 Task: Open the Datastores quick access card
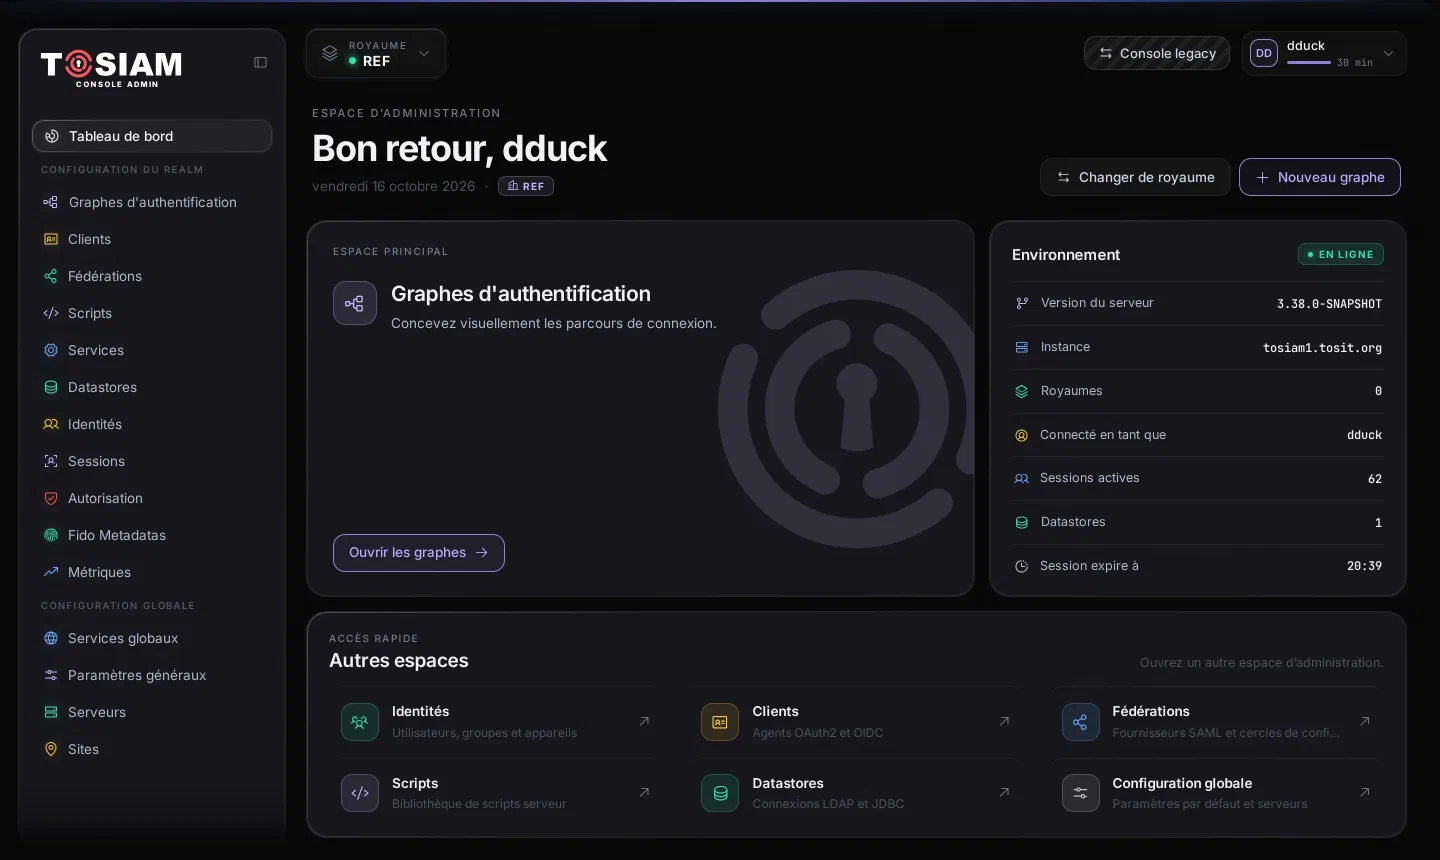pos(857,793)
